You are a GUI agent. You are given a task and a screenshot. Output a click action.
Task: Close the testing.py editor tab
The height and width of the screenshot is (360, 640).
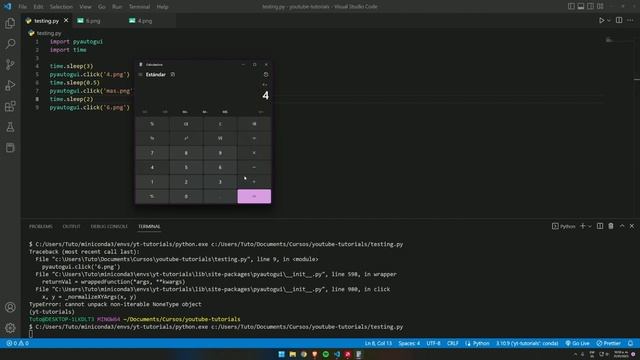(x=66, y=20)
